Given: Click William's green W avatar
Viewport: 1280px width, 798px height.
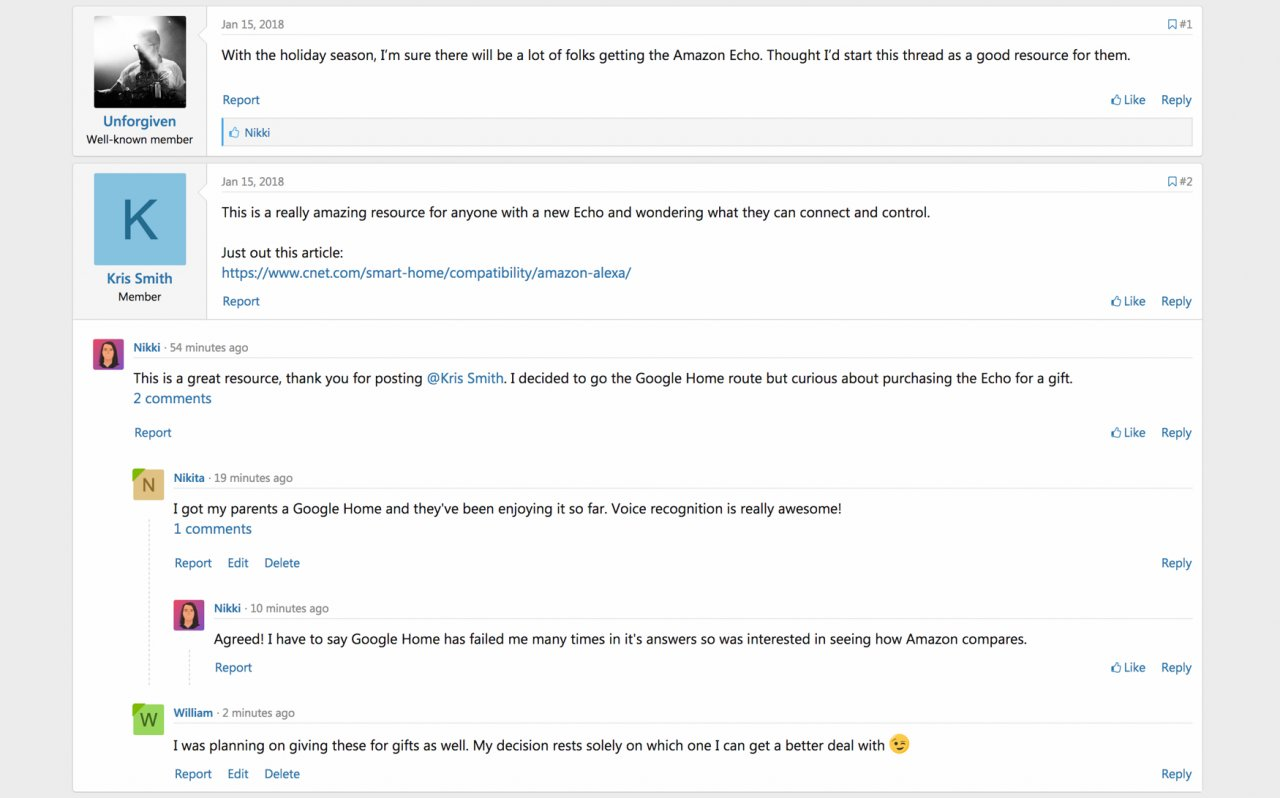Looking at the screenshot, I should click(x=148, y=719).
